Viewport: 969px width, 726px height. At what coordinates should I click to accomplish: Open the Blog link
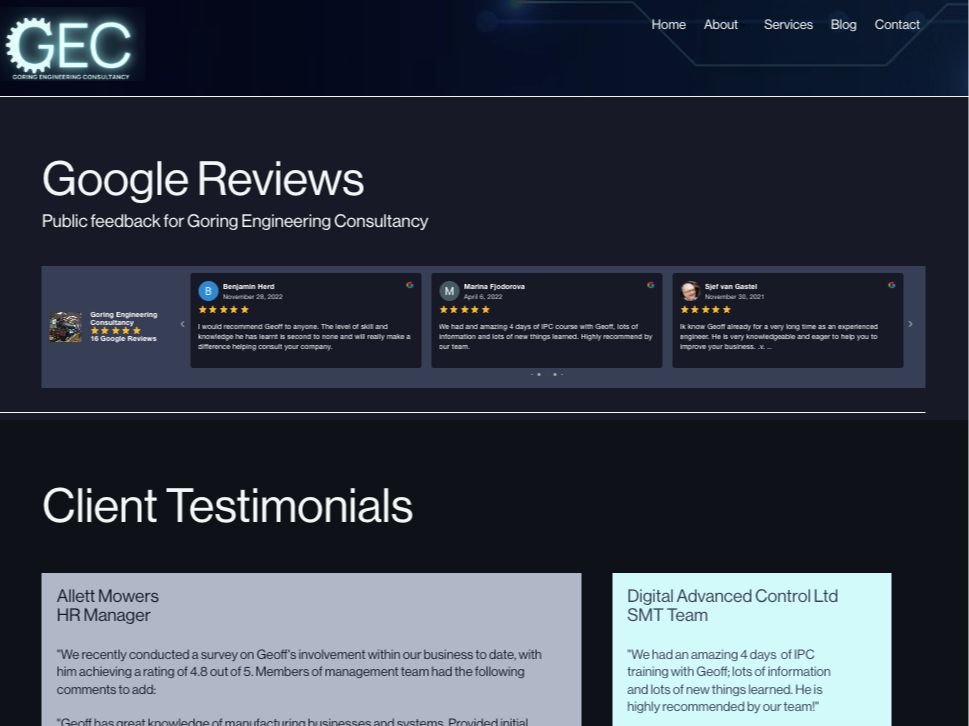[x=843, y=25]
